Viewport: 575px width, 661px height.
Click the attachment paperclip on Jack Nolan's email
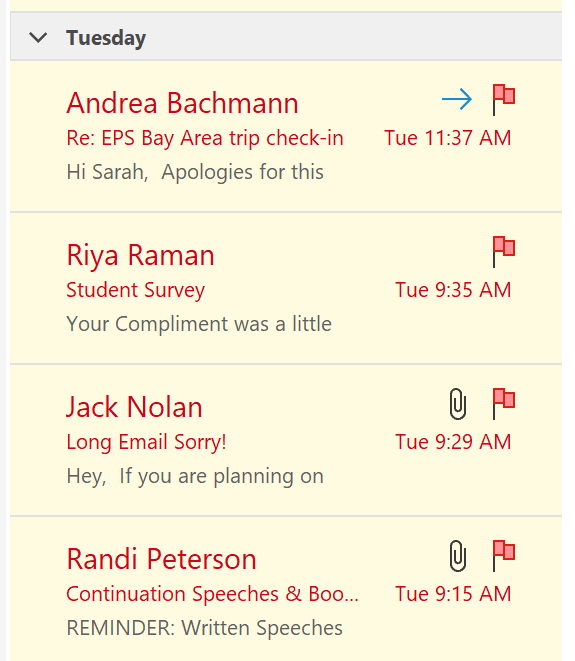tap(458, 404)
